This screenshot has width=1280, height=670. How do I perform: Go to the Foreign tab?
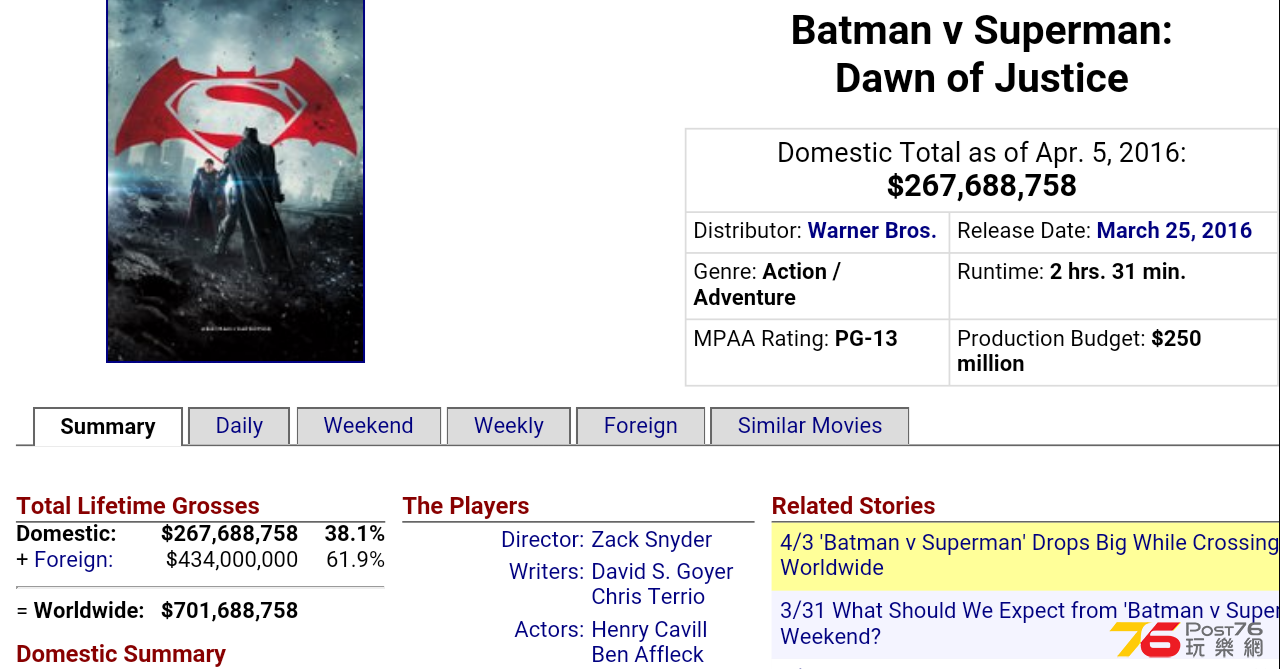640,426
